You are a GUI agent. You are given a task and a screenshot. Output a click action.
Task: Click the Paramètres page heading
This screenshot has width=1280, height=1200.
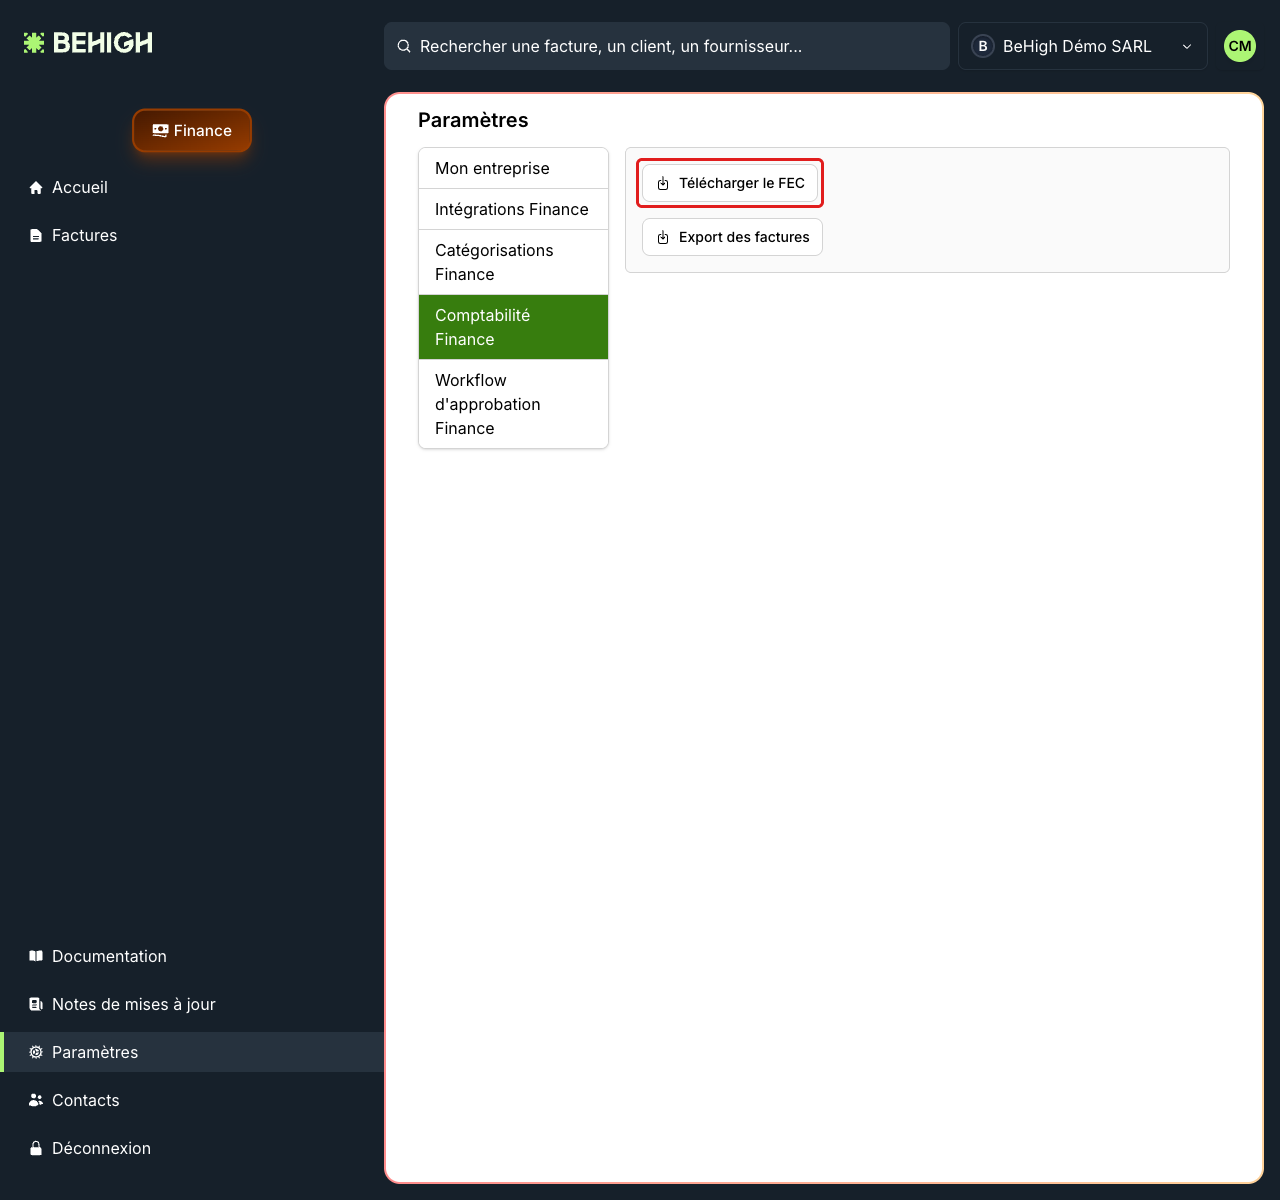coord(473,120)
